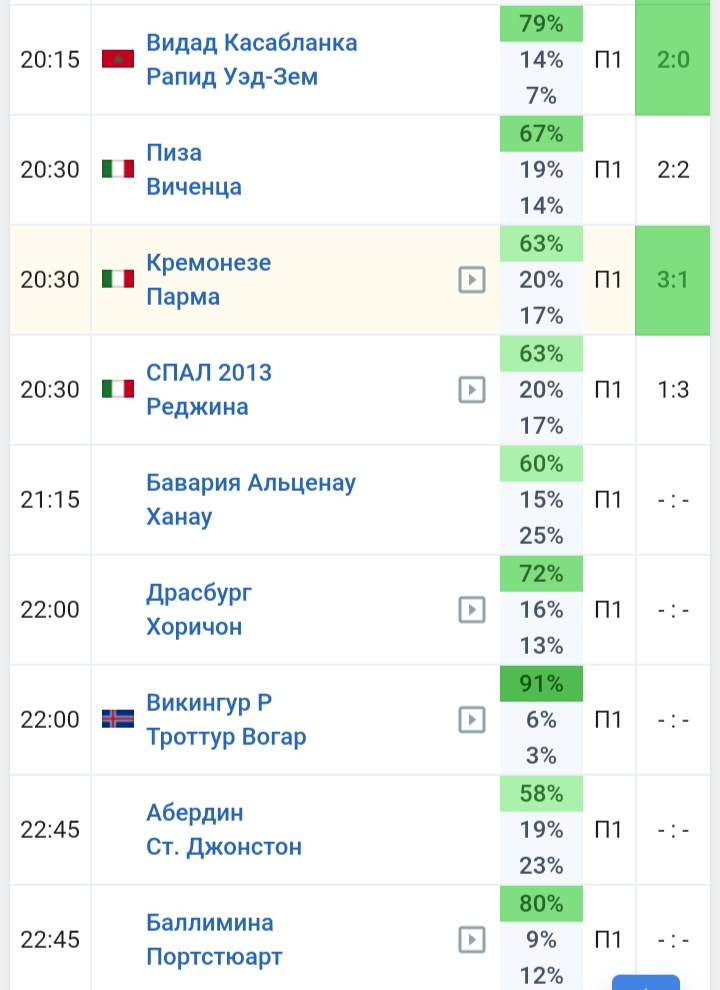The width and height of the screenshot is (720, 990).
Task: Play video for Баллимина vs Портстюарт
Action: pos(471,940)
